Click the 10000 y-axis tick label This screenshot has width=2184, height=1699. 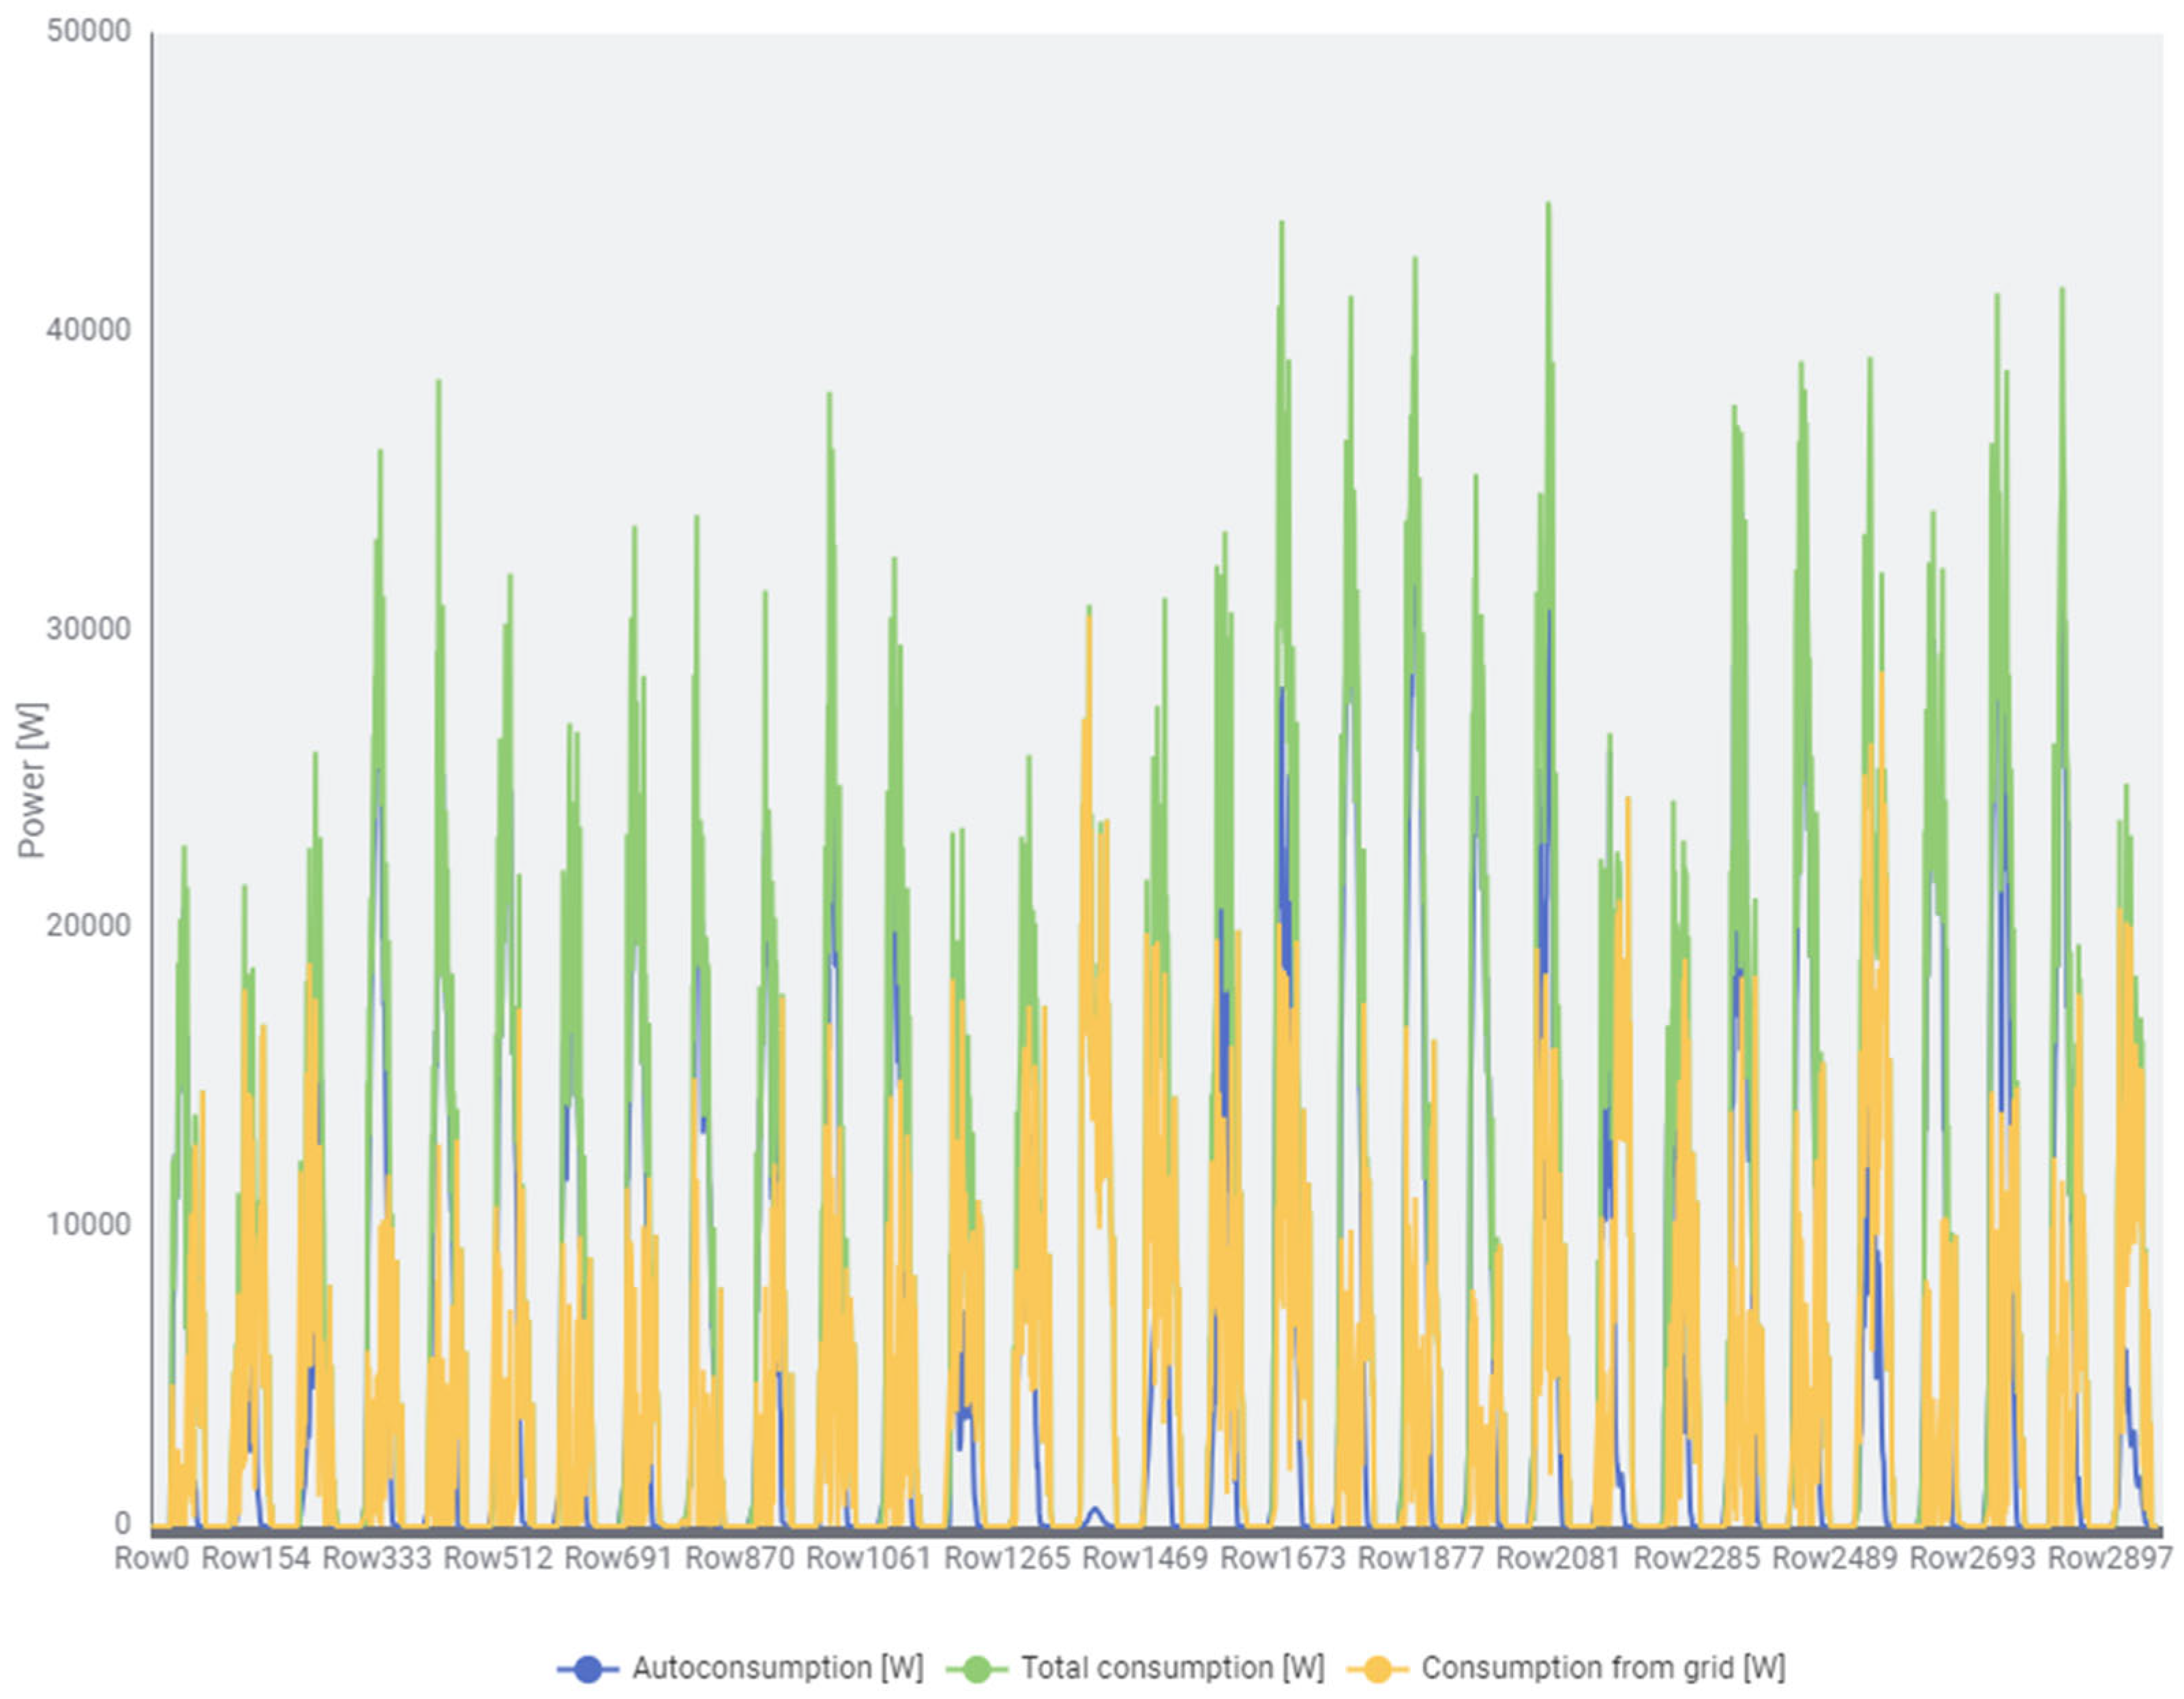click(x=89, y=1224)
